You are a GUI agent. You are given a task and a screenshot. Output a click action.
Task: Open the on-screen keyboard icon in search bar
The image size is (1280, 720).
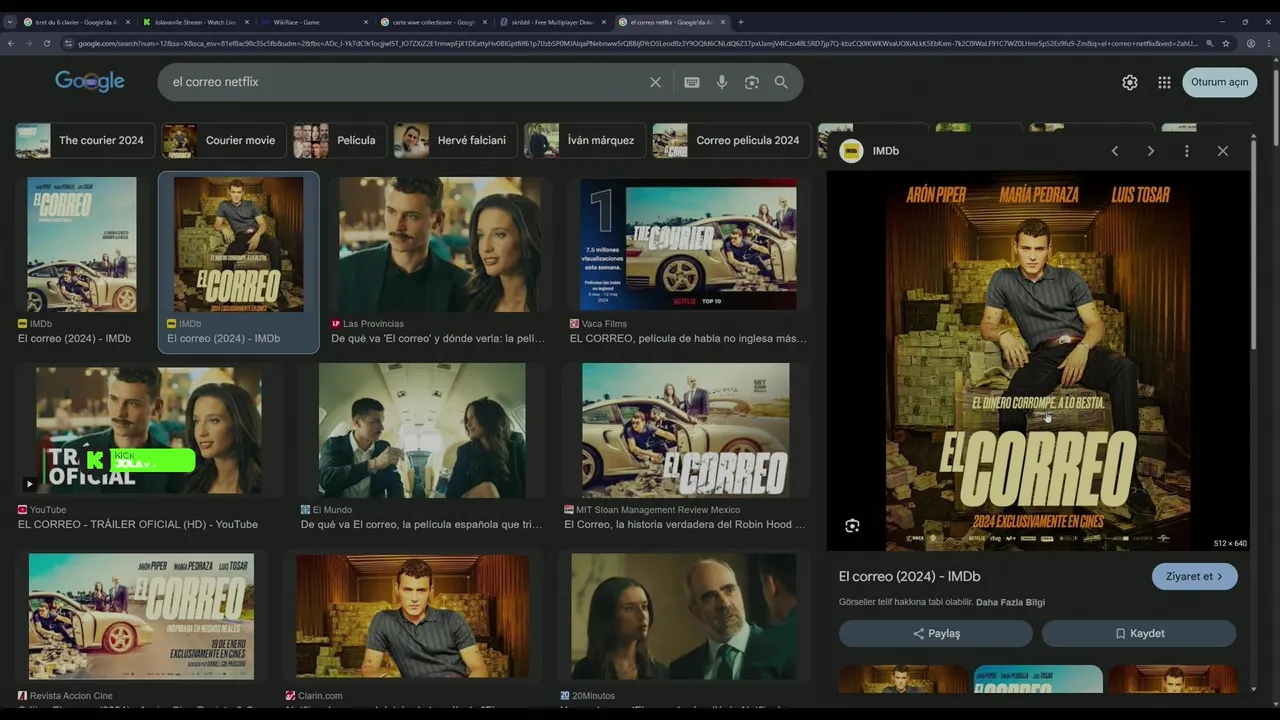coord(692,82)
